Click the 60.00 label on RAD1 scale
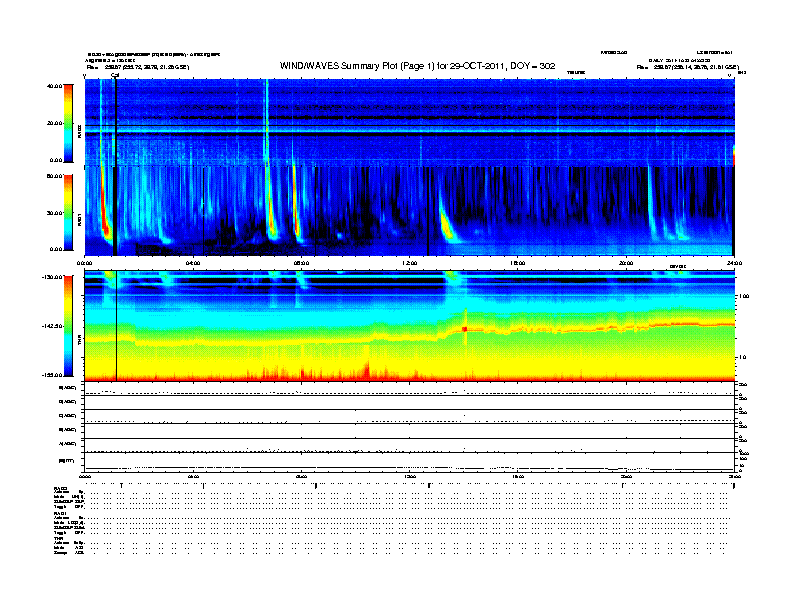 pos(55,176)
